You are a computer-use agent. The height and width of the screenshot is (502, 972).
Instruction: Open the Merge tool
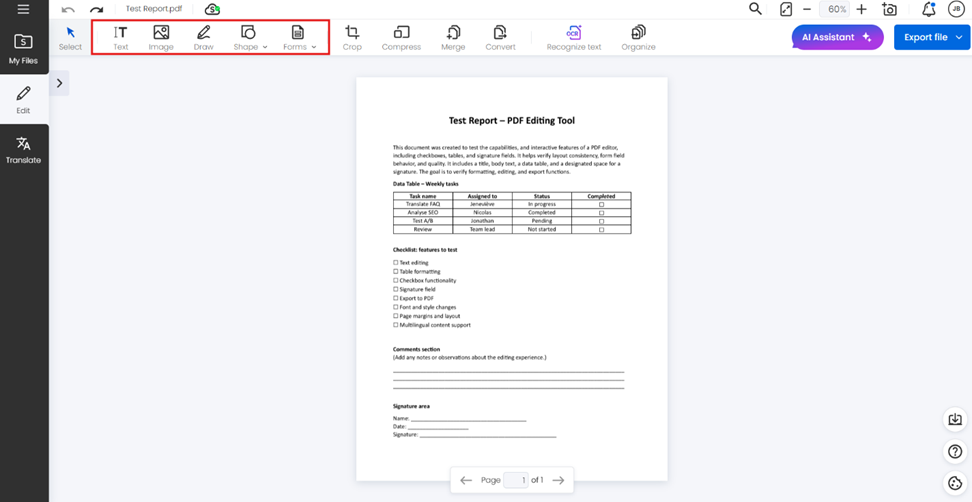point(453,38)
